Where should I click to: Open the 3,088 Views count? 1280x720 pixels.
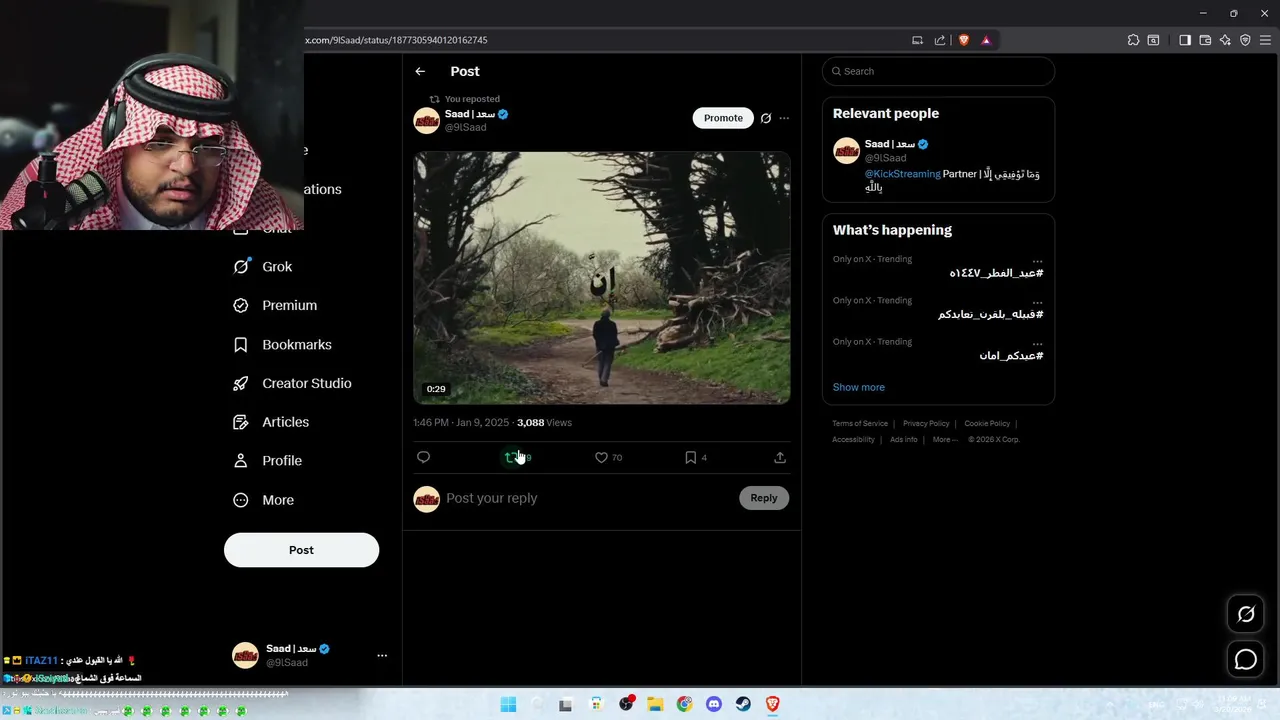[x=544, y=423]
